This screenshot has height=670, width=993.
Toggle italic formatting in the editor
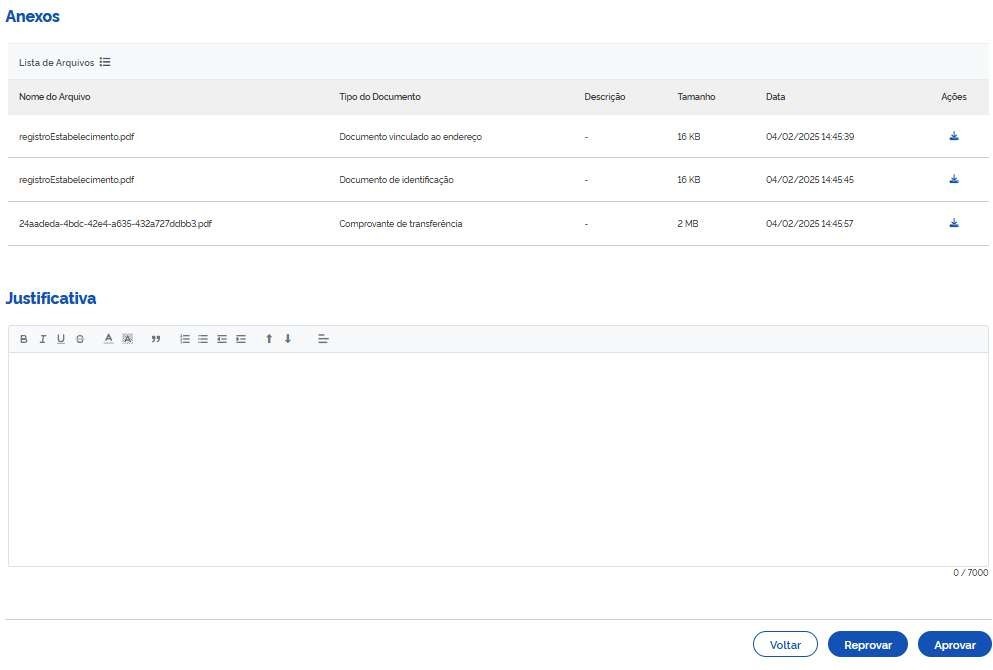tap(43, 339)
